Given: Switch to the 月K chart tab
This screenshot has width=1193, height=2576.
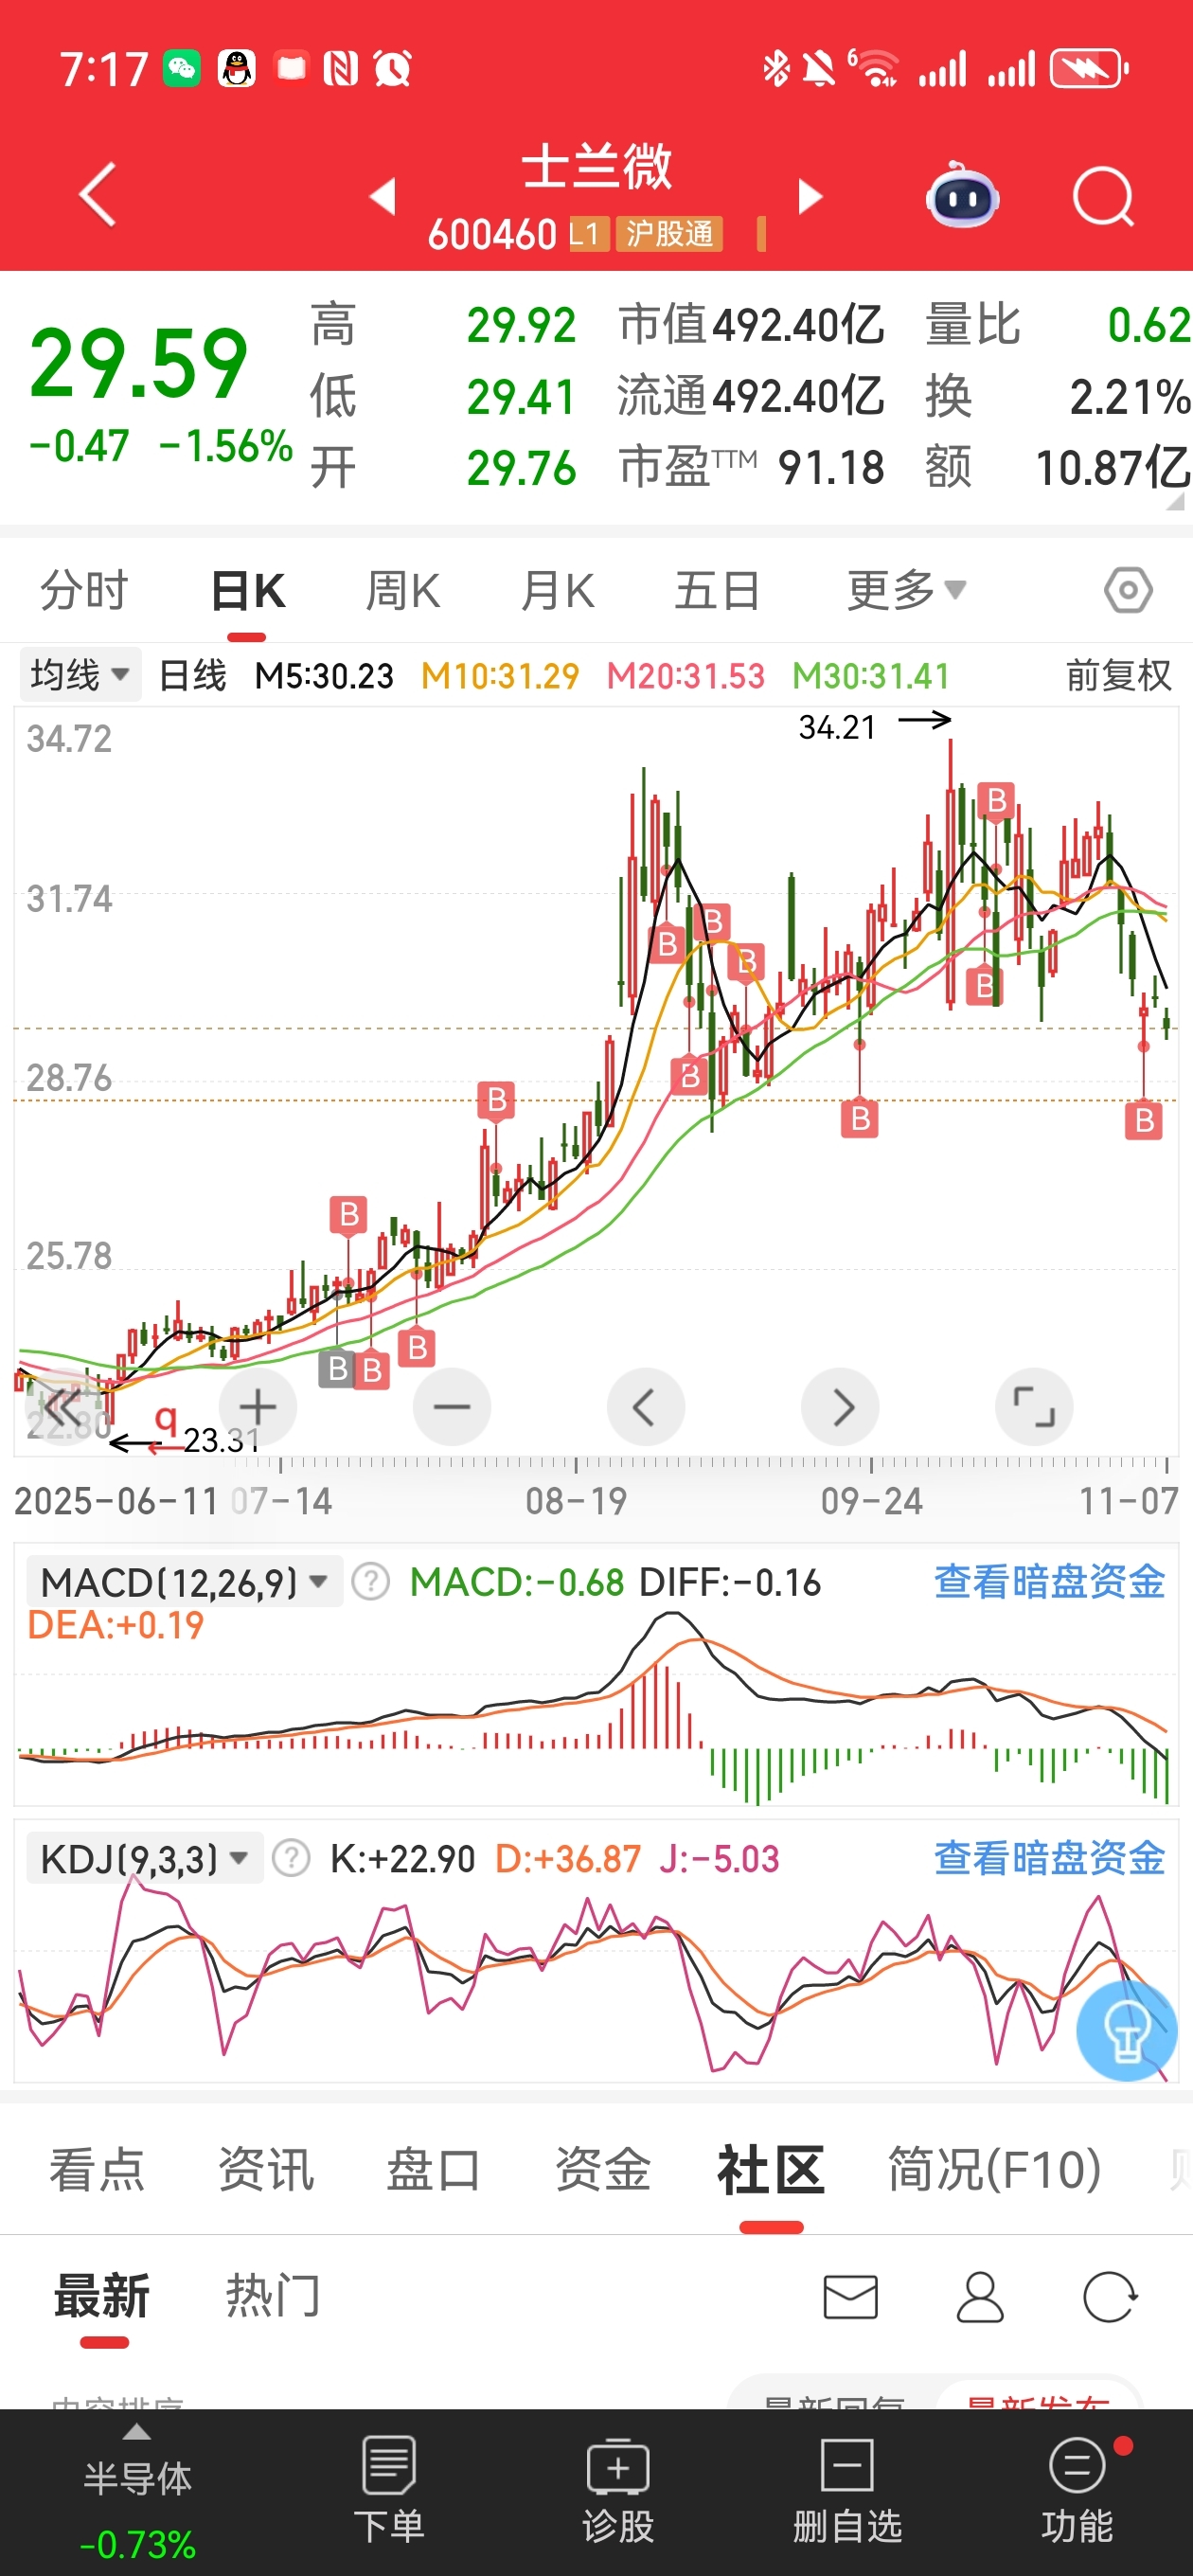Looking at the screenshot, I should (557, 590).
